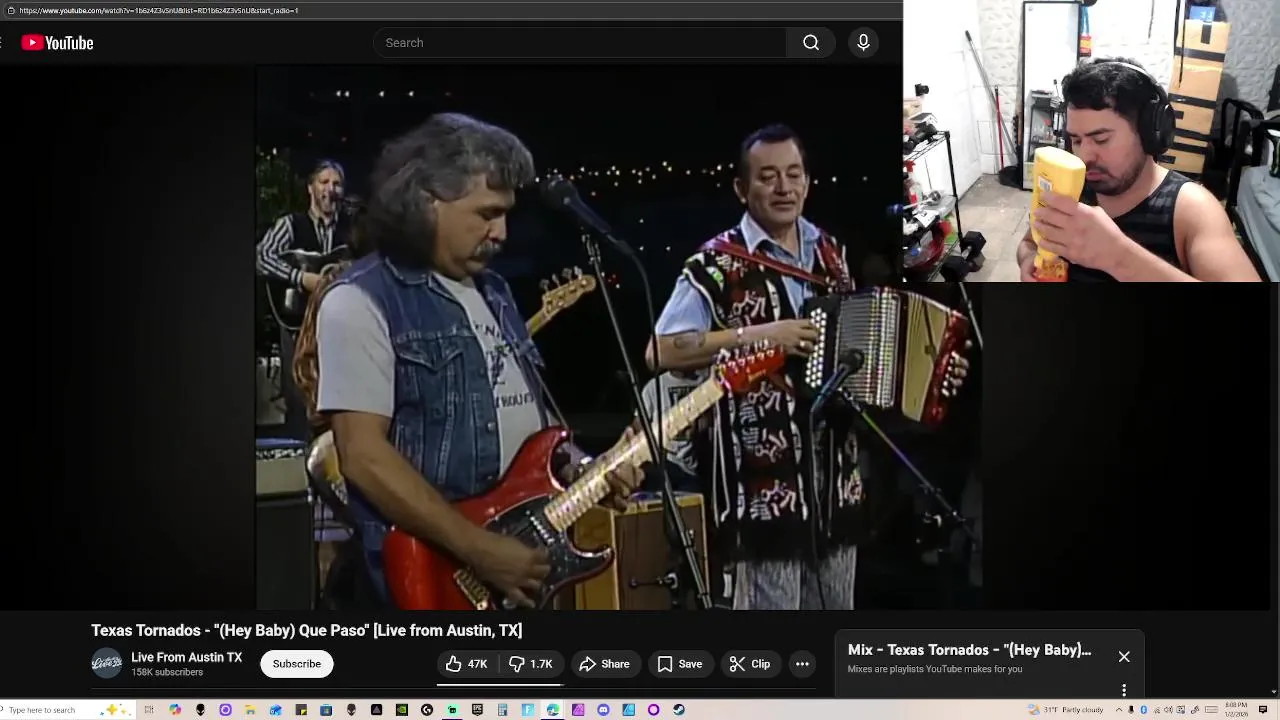Open the taskbar clock and date

1236,710
